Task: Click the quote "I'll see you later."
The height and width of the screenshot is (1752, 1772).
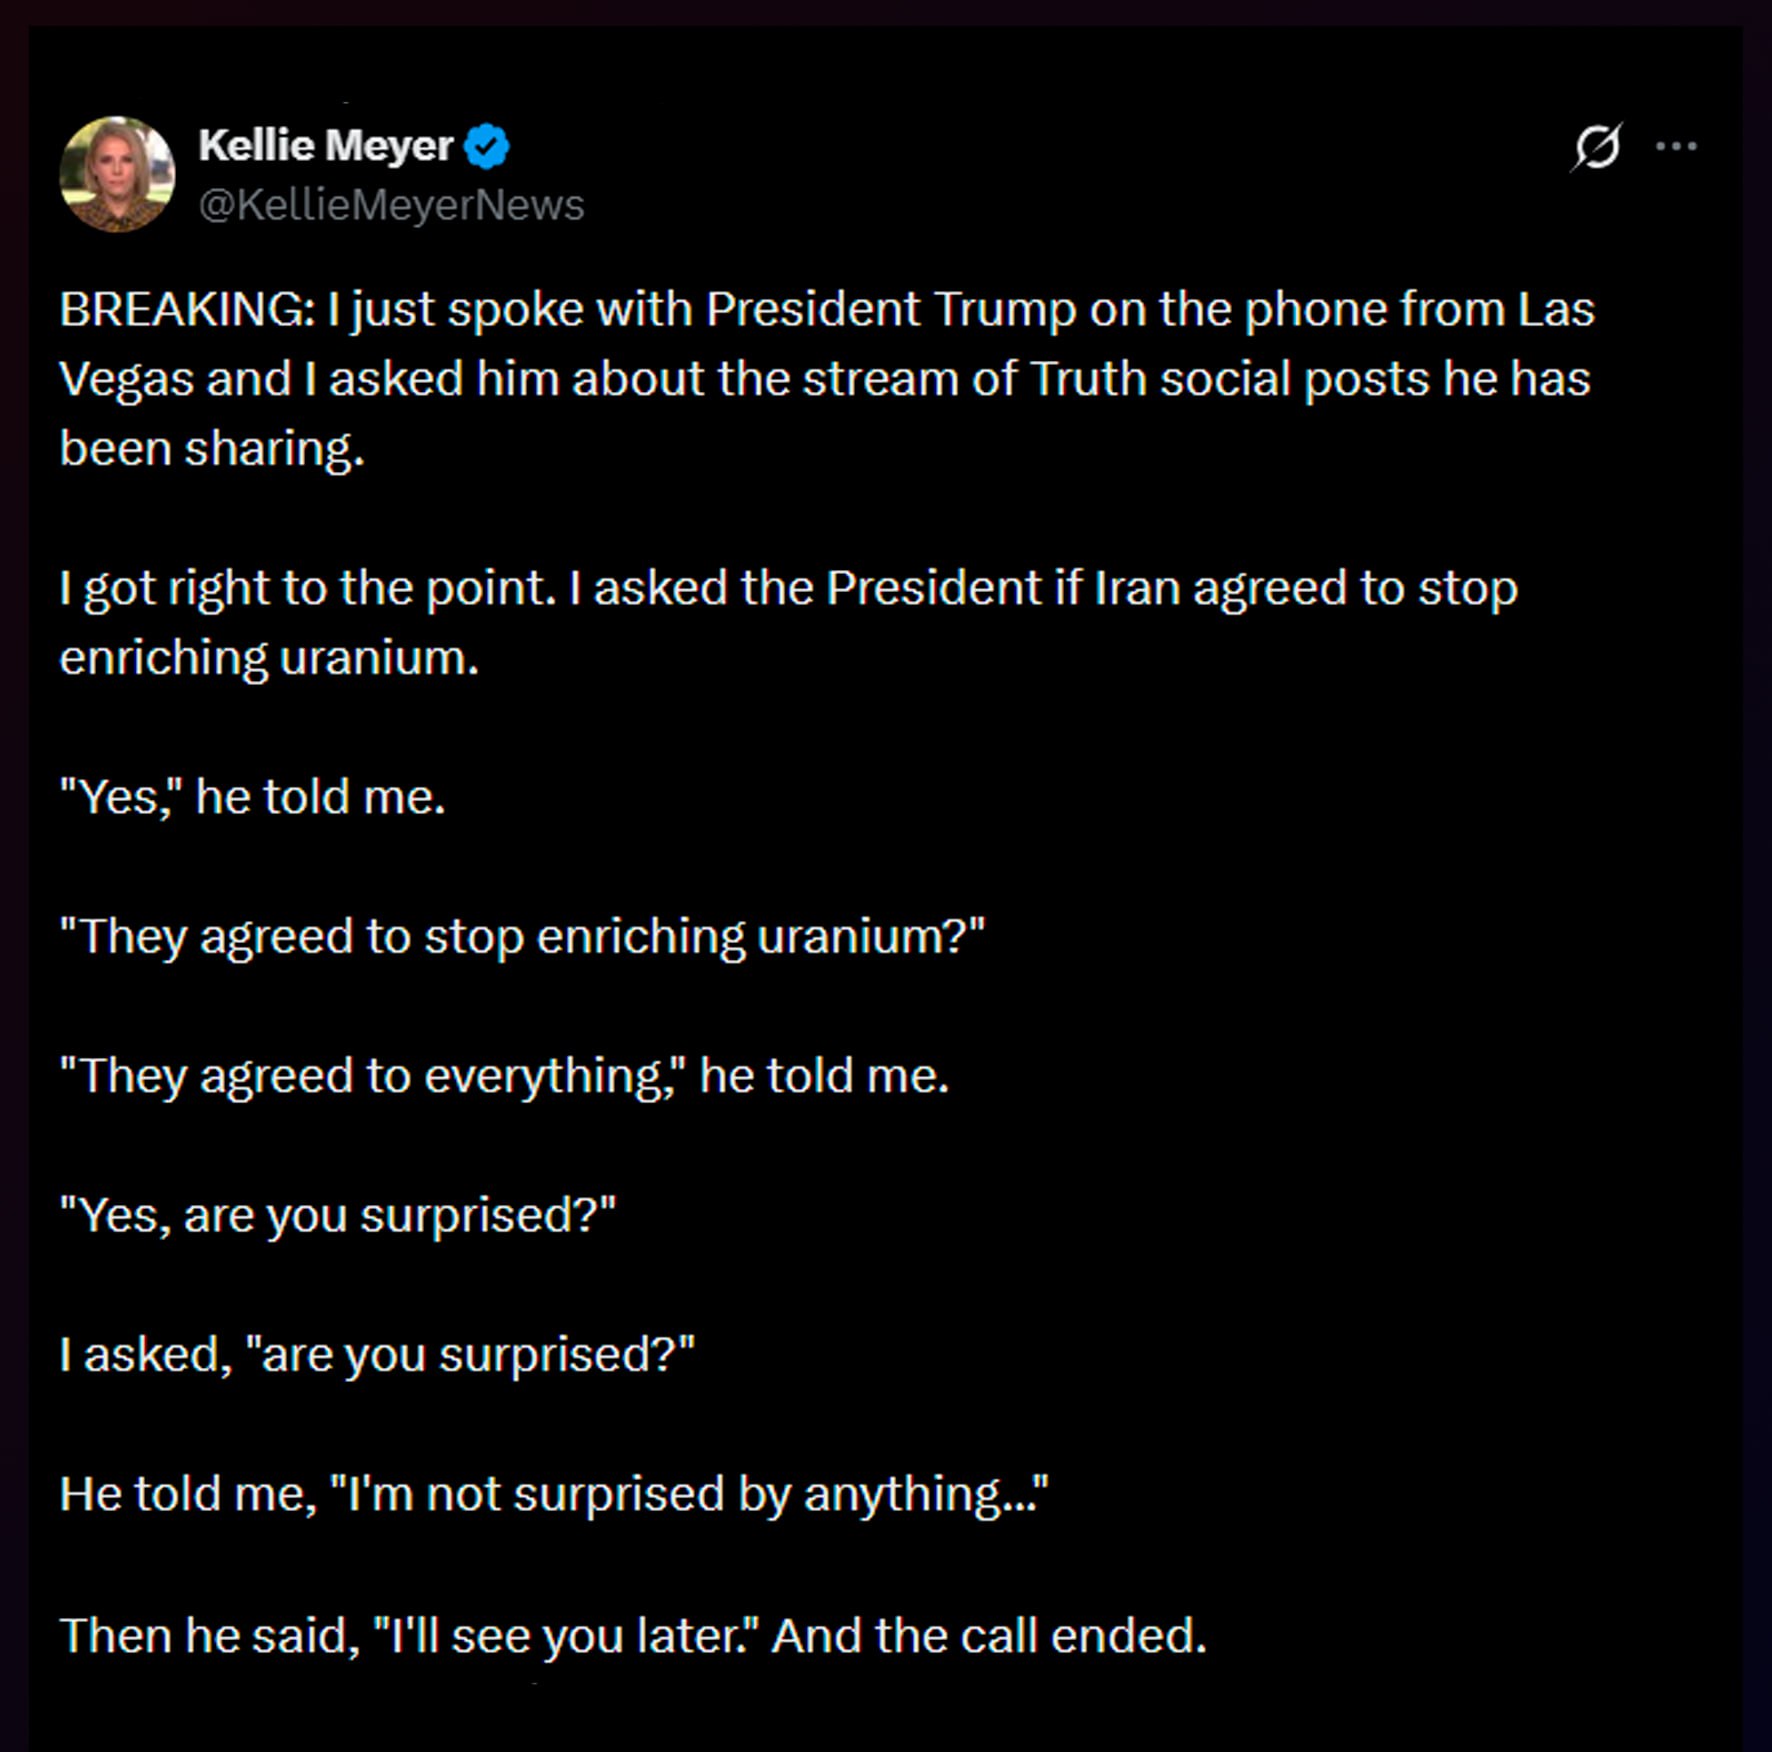Action: (566, 1636)
